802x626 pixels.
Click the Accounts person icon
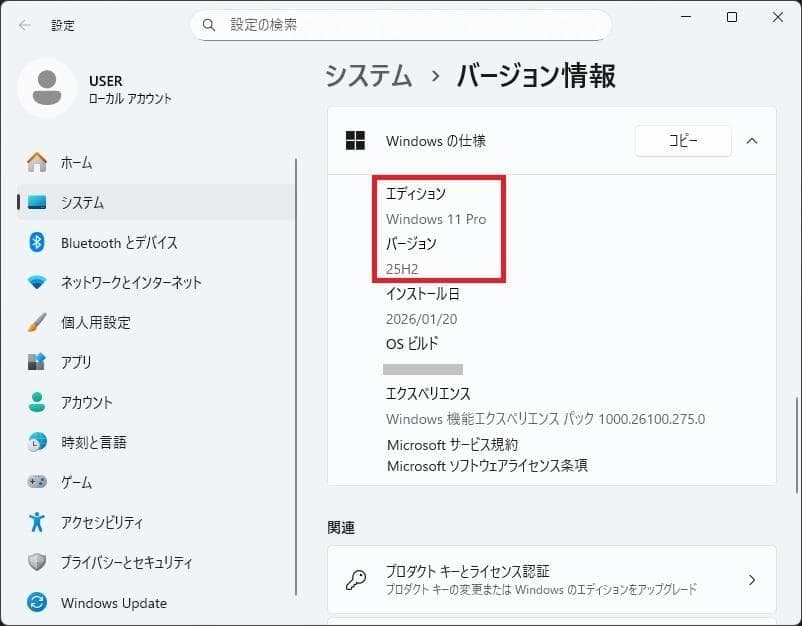point(37,402)
